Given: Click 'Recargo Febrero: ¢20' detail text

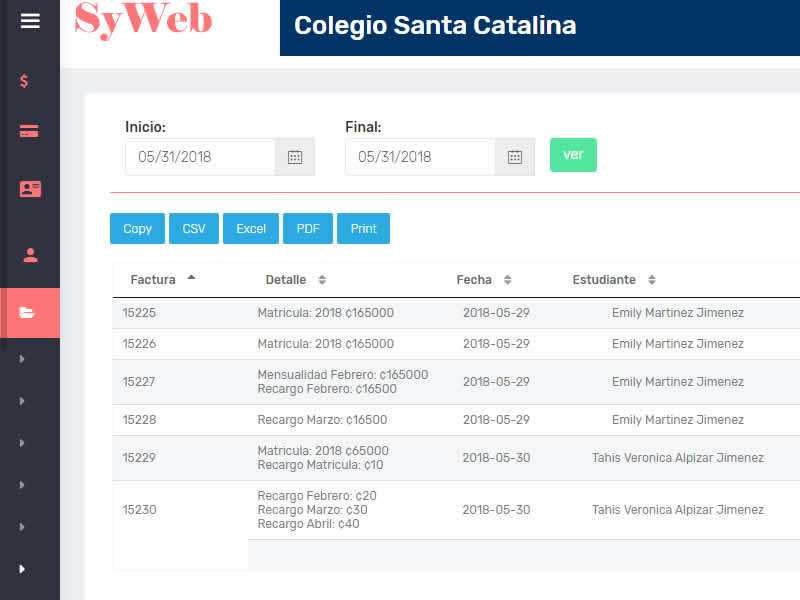Looking at the screenshot, I should coord(317,496).
